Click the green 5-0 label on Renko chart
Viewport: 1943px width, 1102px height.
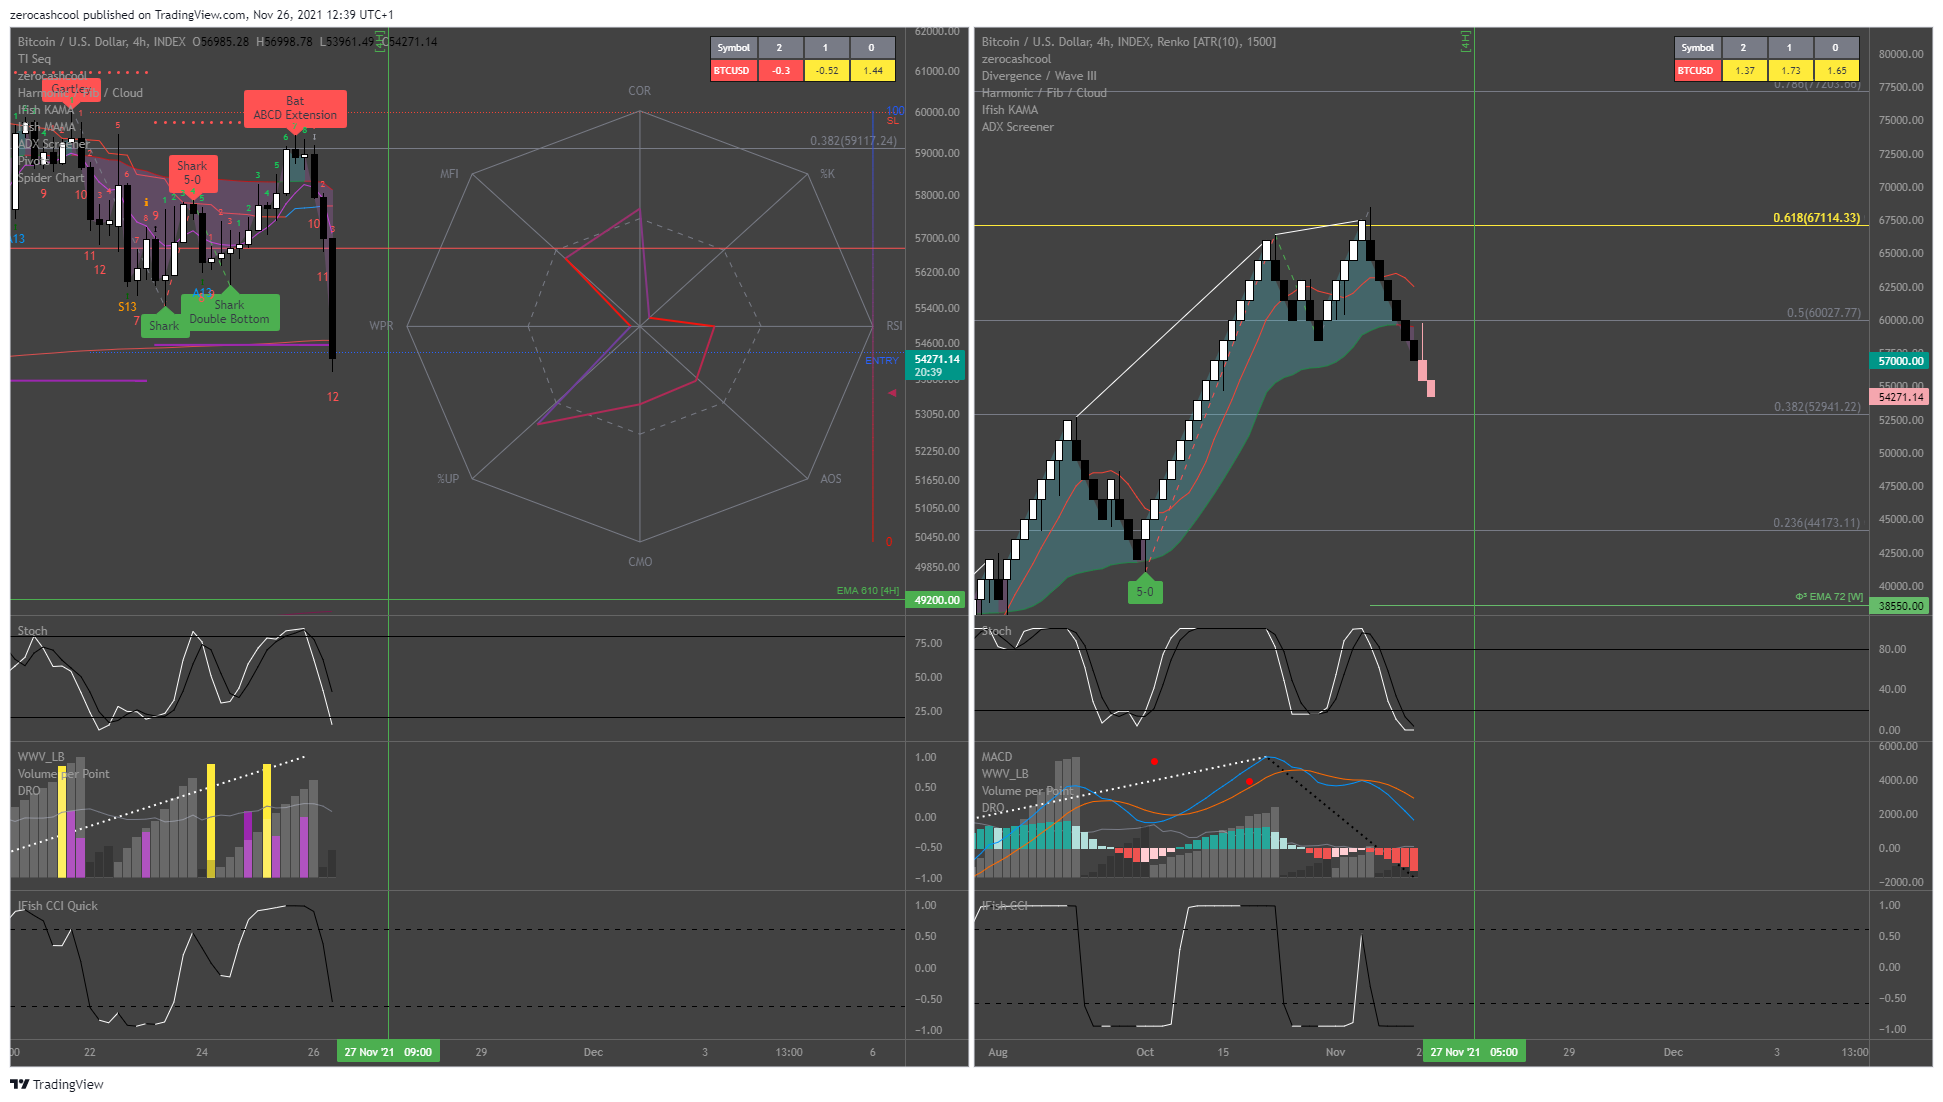coord(1145,592)
